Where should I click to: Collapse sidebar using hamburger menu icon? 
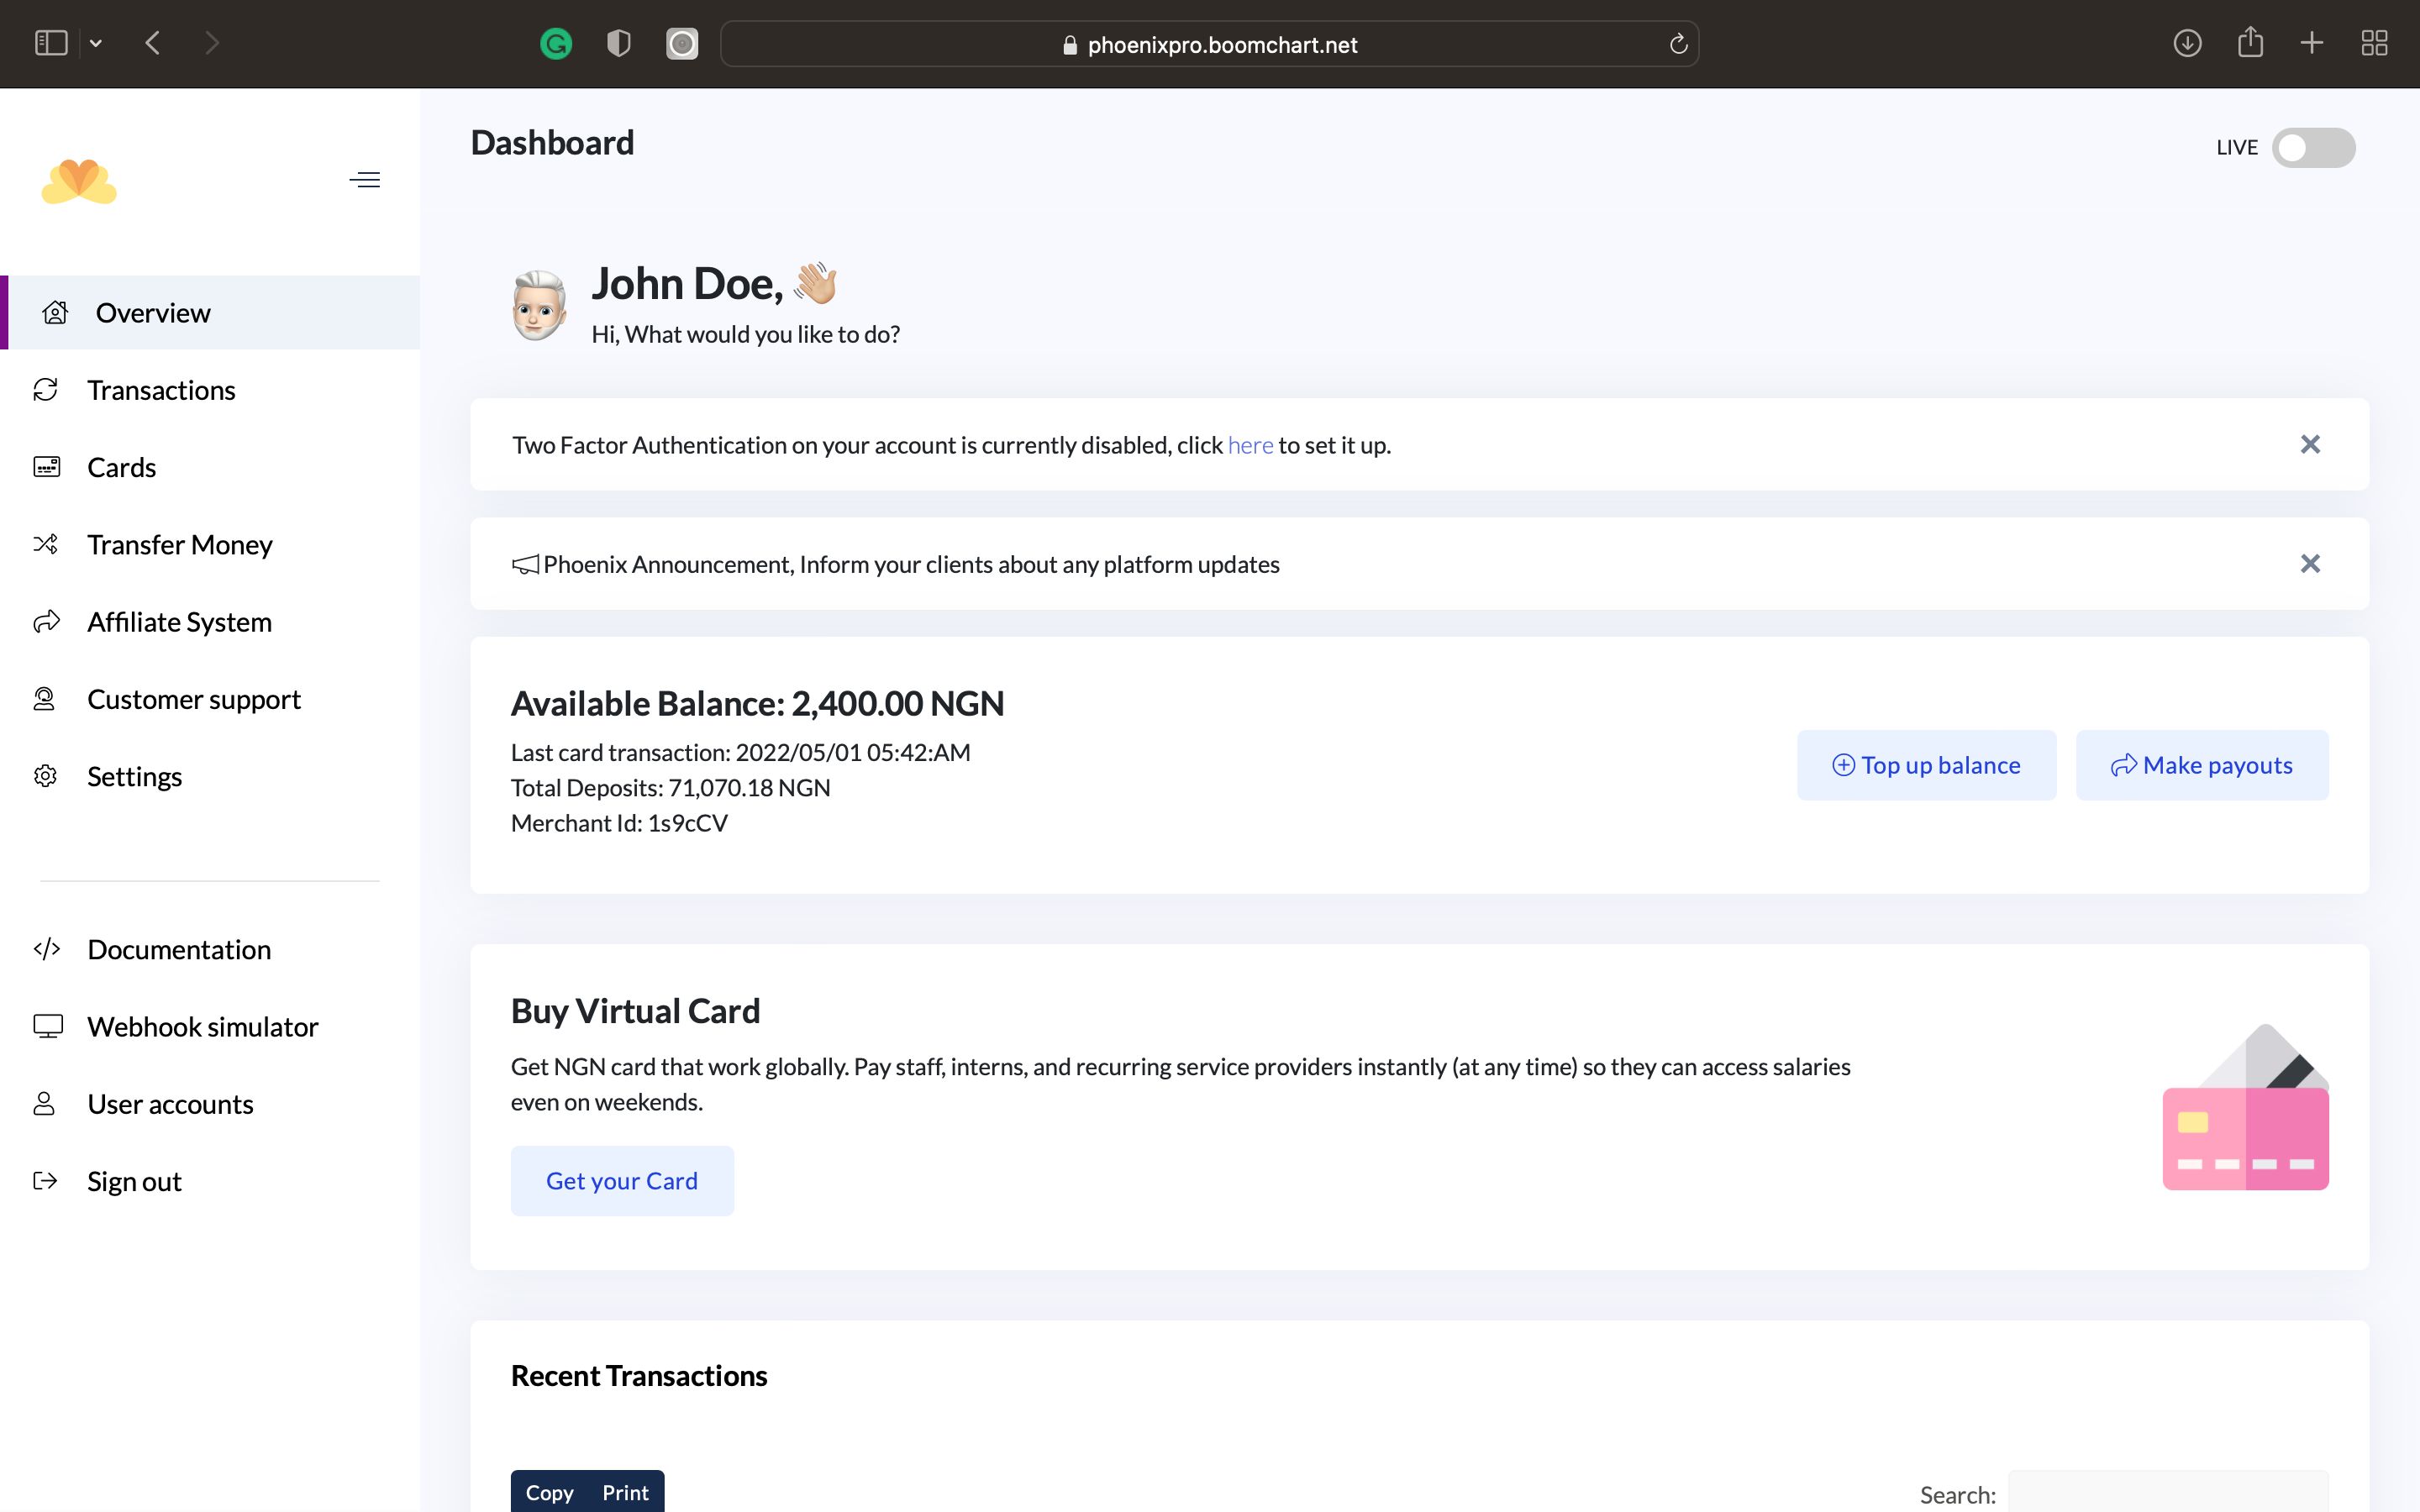(x=364, y=180)
